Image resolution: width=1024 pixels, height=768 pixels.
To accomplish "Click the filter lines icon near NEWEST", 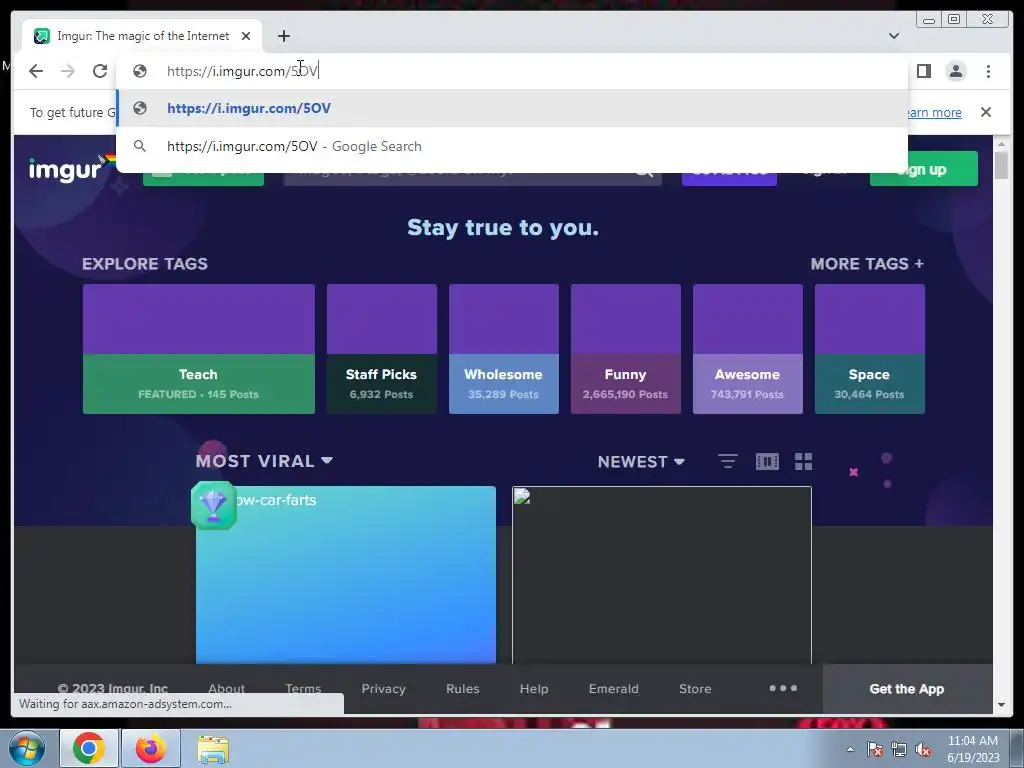I will (x=728, y=461).
